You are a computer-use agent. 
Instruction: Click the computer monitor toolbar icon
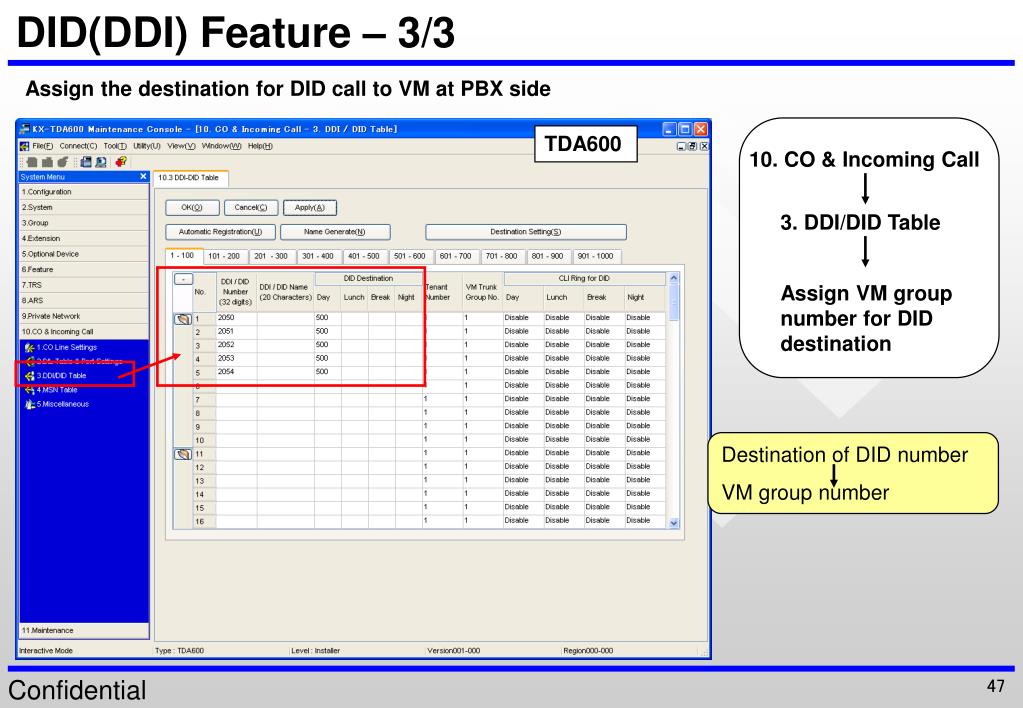coord(100,162)
